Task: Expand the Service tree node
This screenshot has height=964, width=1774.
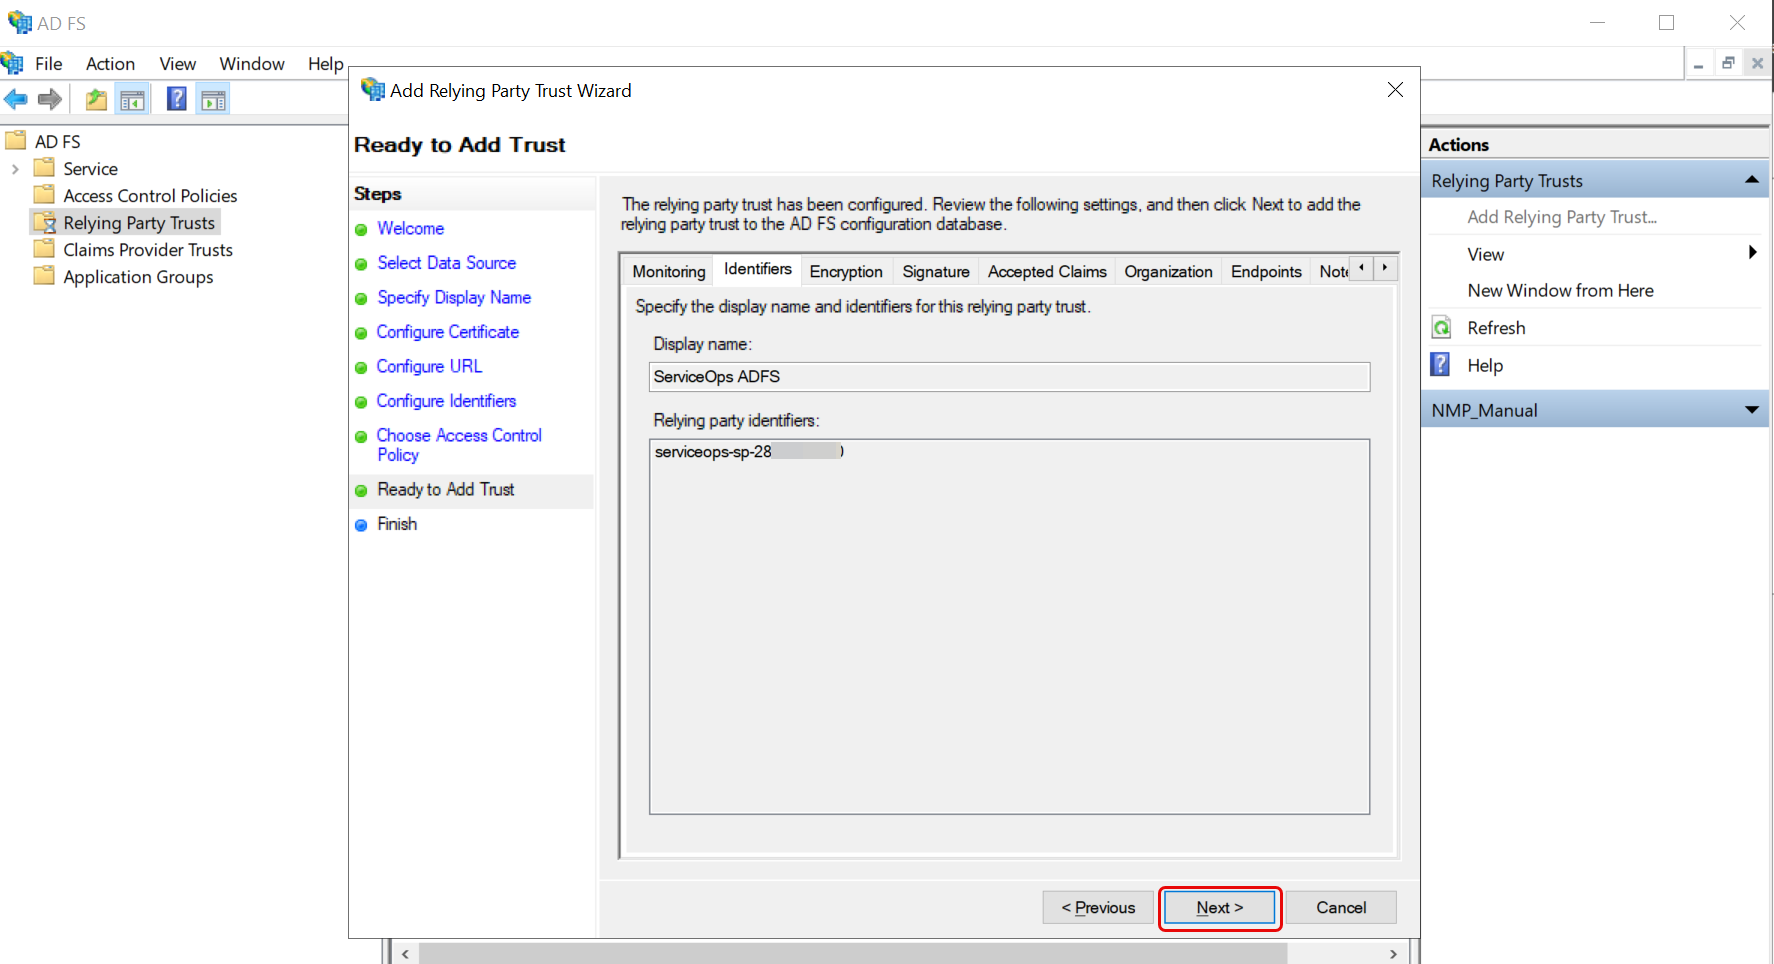Action: (x=15, y=169)
